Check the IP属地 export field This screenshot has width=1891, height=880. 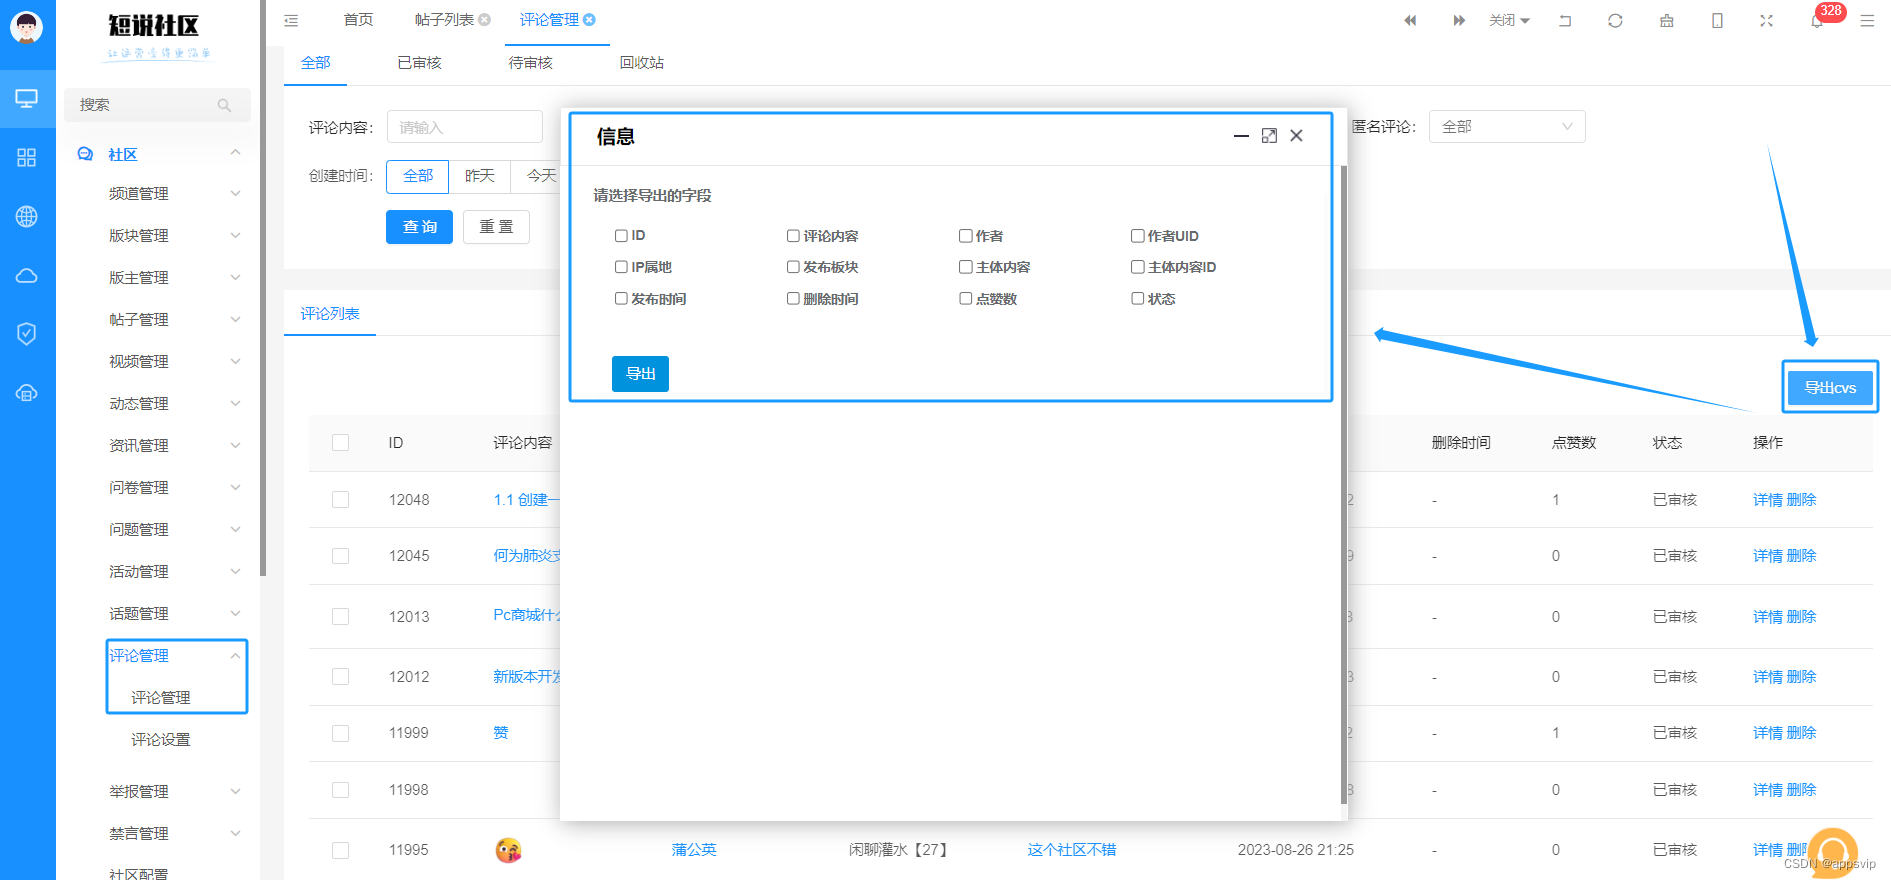(621, 267)
